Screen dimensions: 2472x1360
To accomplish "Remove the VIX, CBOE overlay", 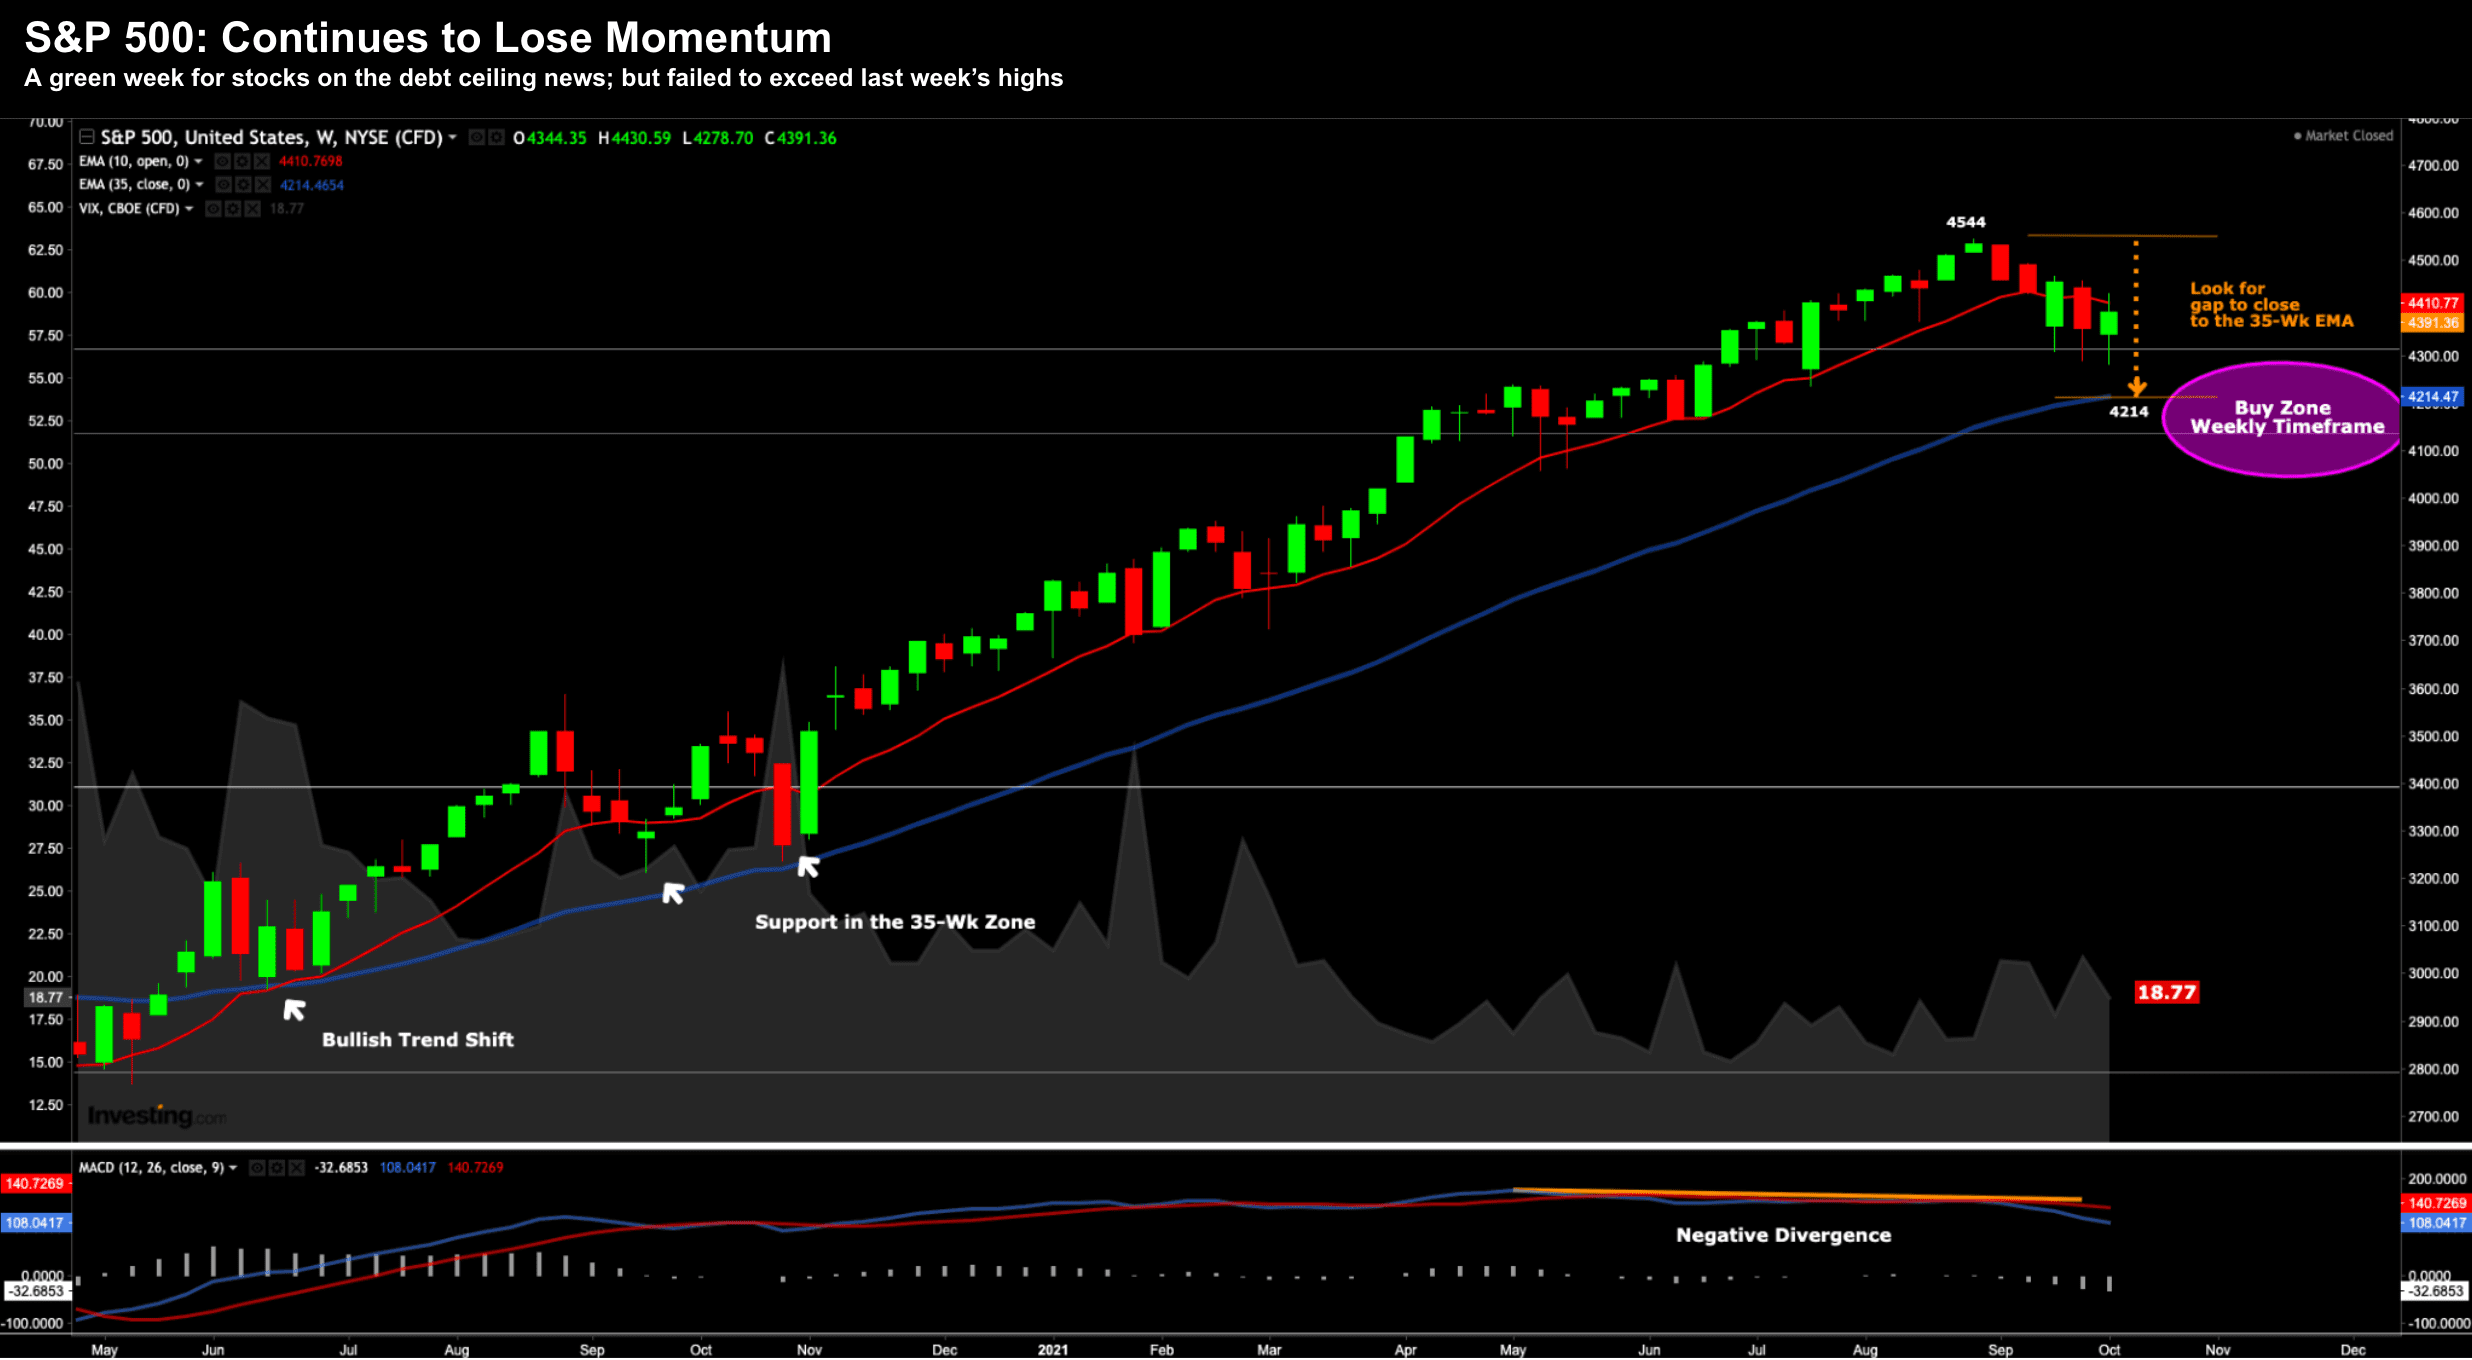I will point(252,208).
